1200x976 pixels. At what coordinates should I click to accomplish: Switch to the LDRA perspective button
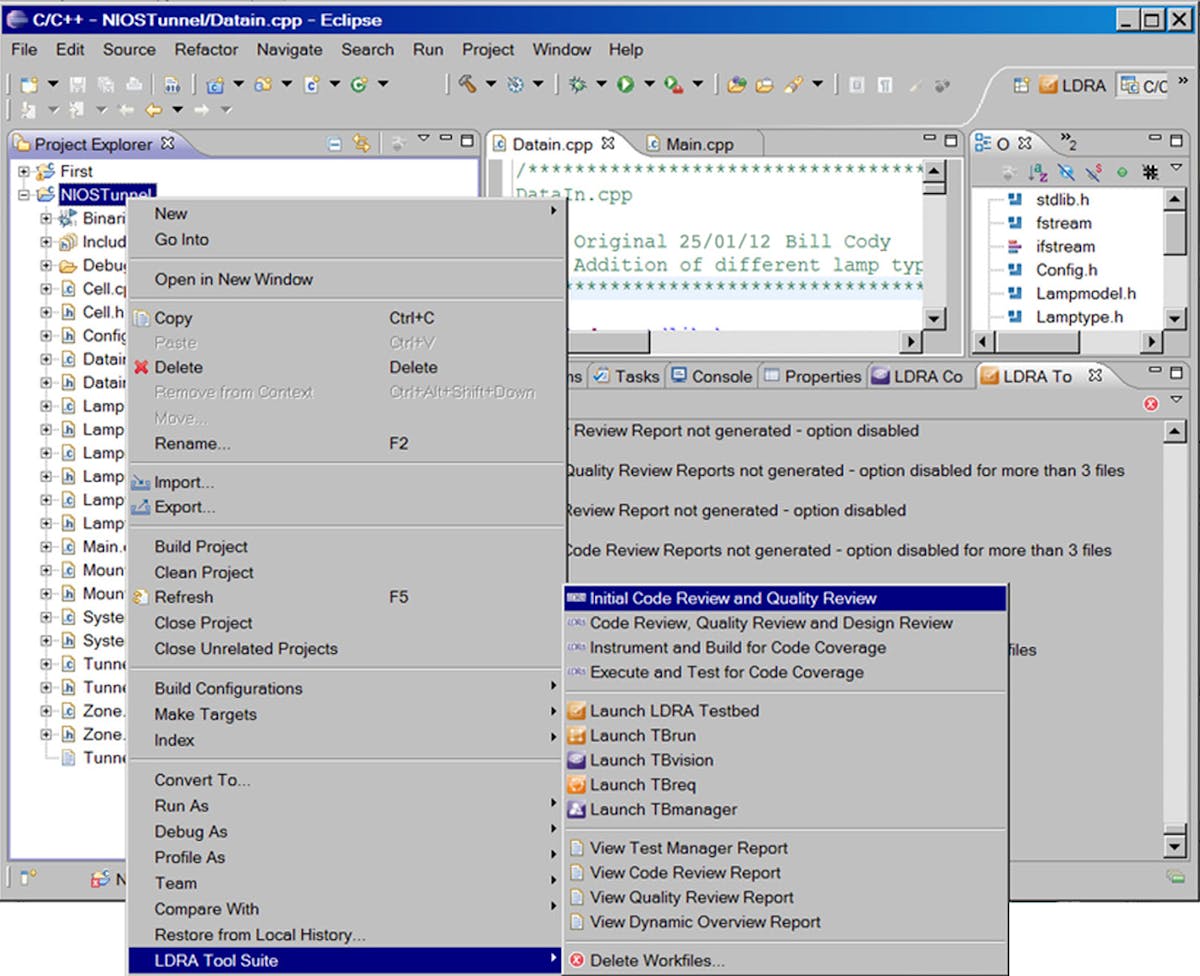click(1083, 86)
